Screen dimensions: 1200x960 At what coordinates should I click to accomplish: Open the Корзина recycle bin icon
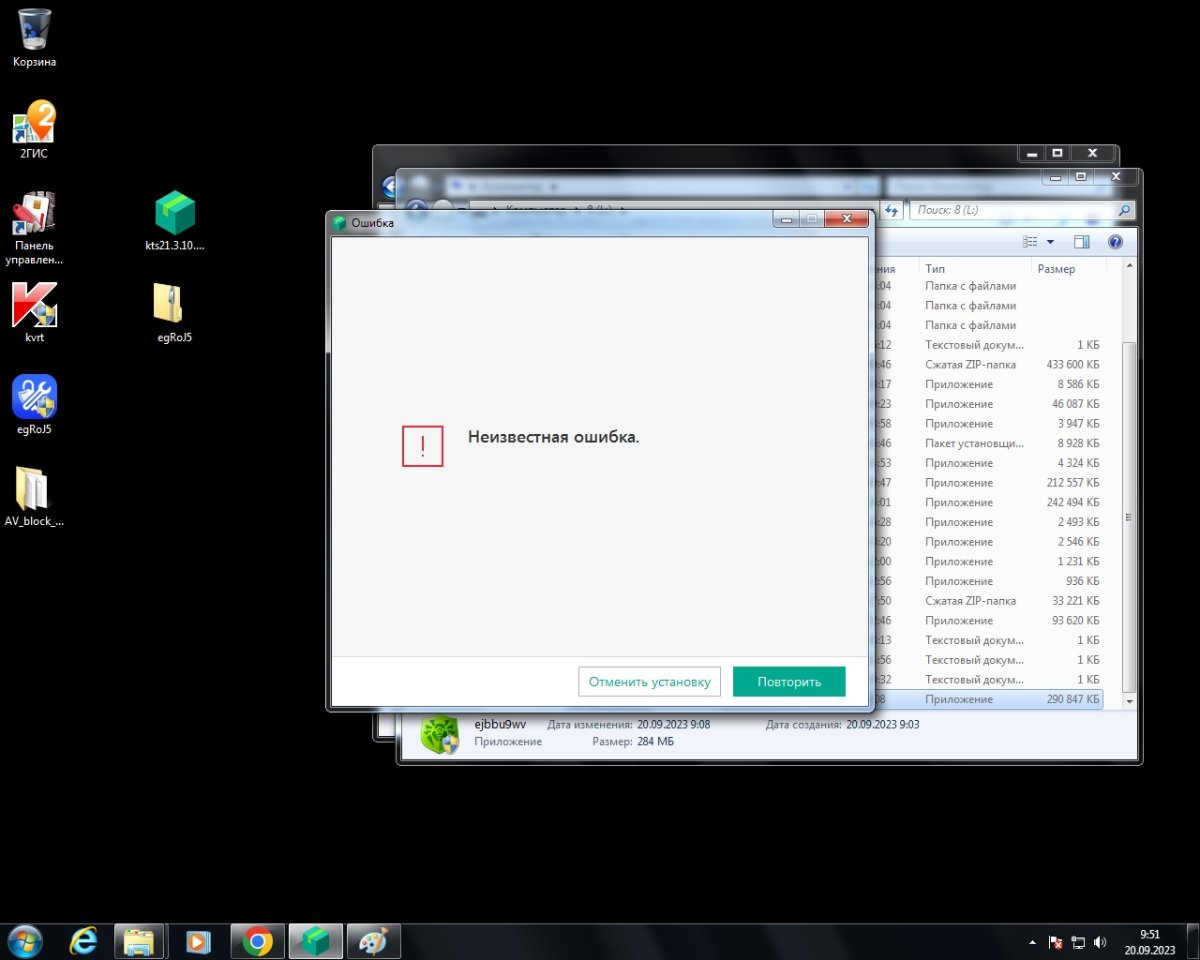(34, 38)
